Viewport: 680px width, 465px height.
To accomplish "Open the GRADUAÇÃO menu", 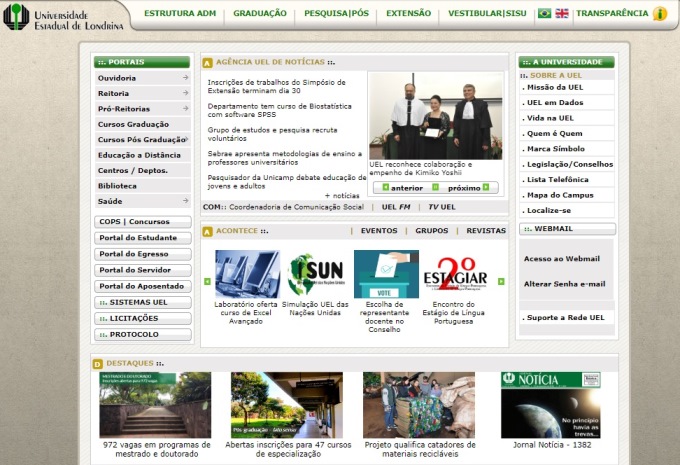I will [260, 13].
